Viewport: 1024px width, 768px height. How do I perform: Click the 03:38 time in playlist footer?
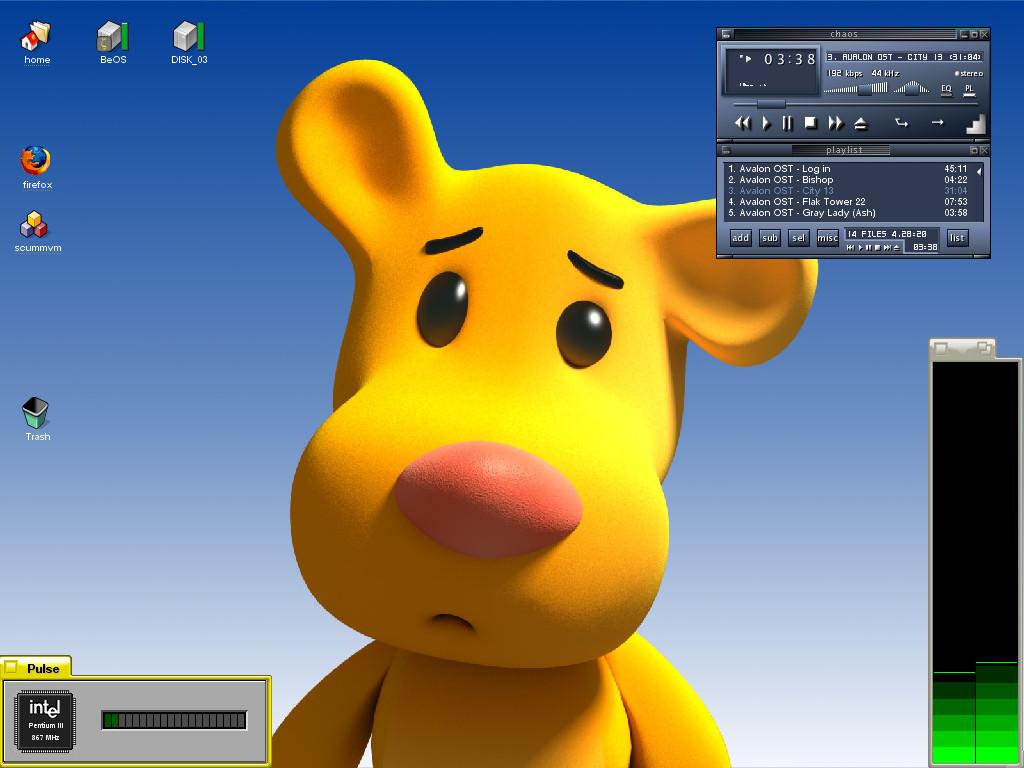pos(925,248)
